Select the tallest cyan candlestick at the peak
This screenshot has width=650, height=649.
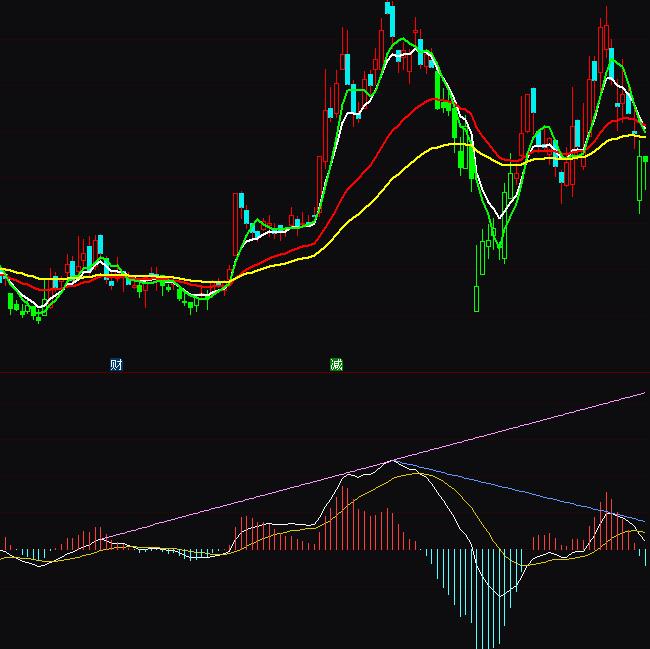390,18
